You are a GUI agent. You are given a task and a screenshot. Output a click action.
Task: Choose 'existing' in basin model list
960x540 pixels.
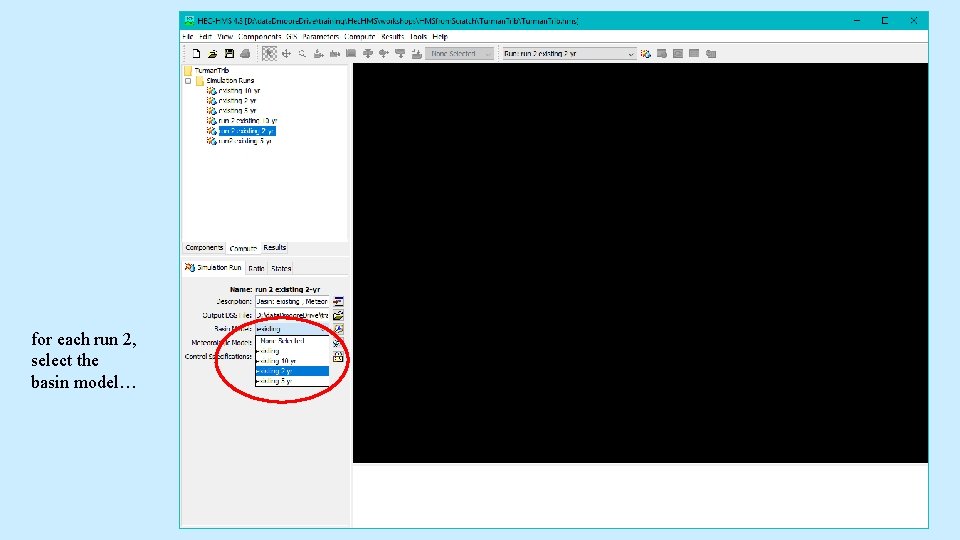tap(292, 351)
